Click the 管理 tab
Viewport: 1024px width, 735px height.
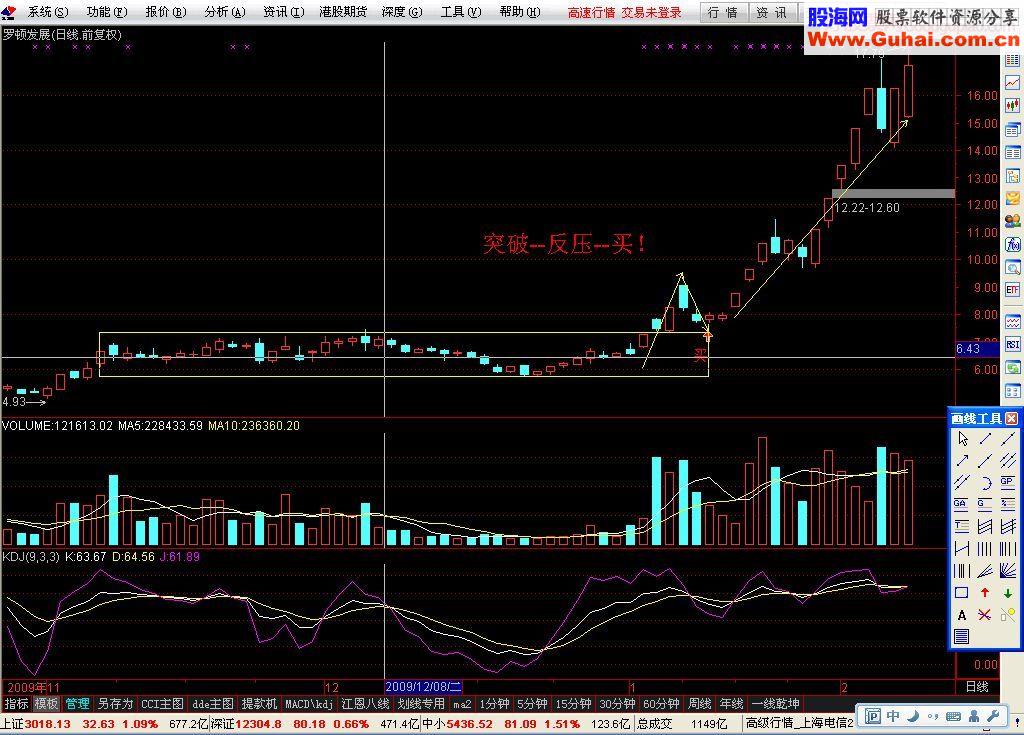click(77, 704)
